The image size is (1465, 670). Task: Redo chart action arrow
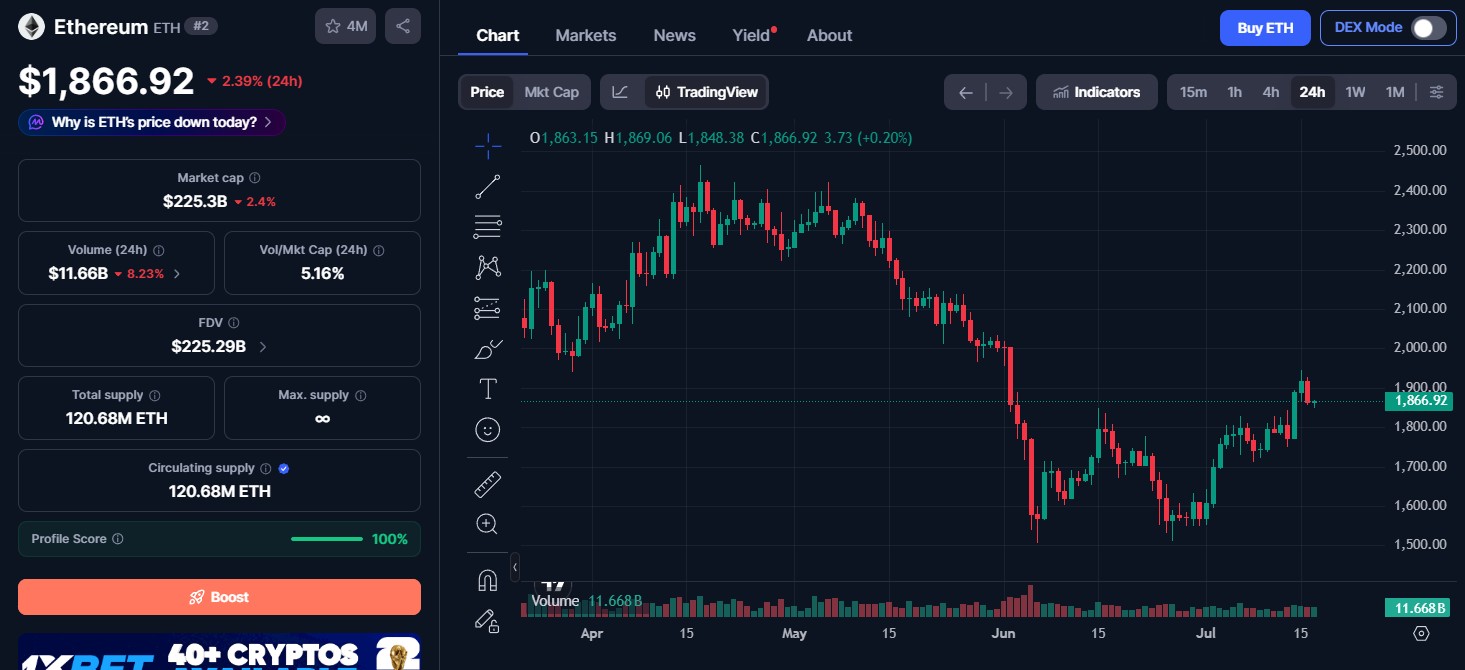[x=1006, y=93]
